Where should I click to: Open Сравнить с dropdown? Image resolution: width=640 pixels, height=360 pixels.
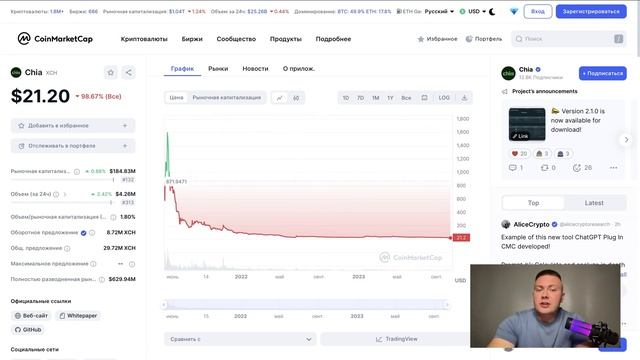coord(241,339)
